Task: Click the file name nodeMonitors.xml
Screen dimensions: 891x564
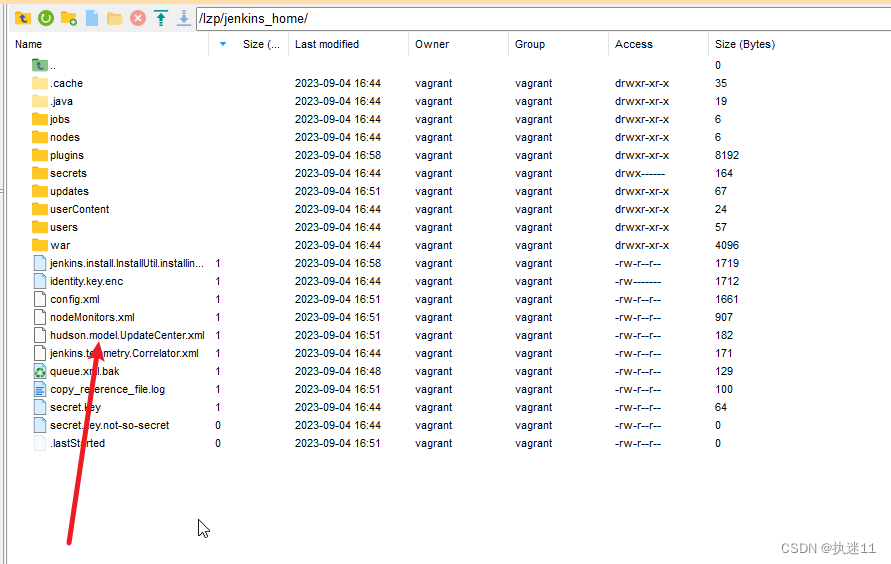Action: point(92,317)
